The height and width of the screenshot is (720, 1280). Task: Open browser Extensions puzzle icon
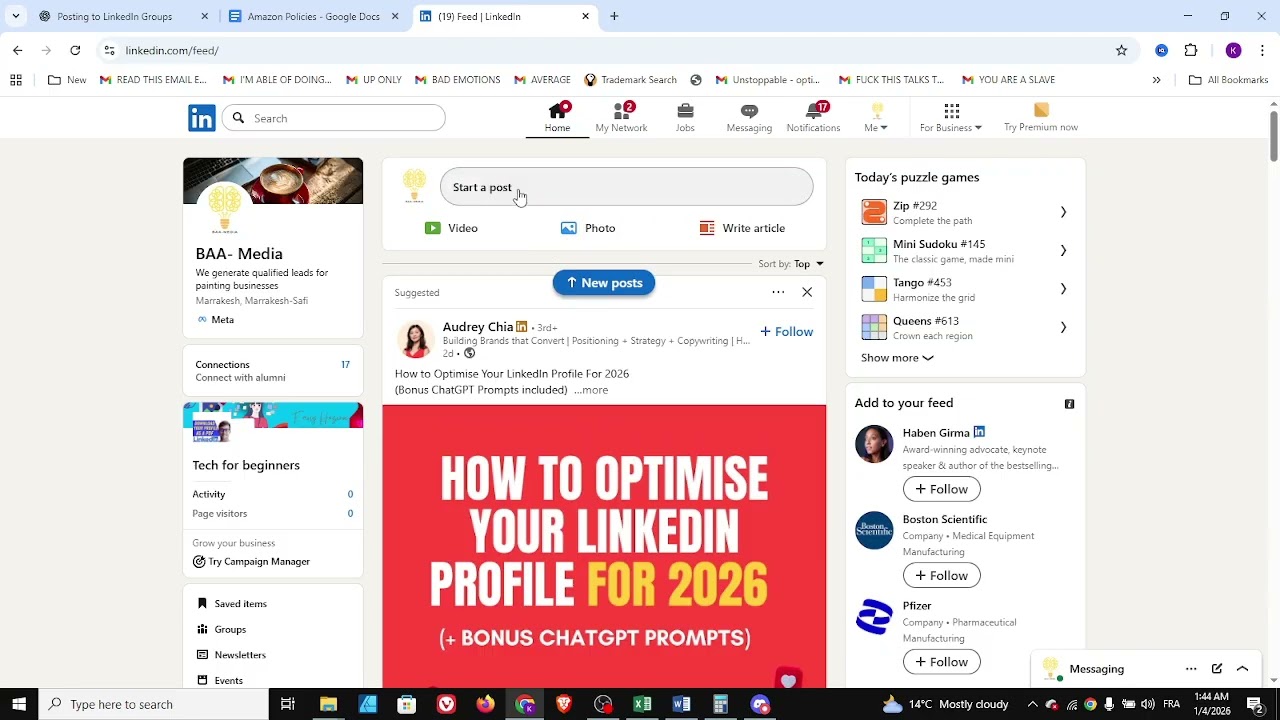(1191, 50)
